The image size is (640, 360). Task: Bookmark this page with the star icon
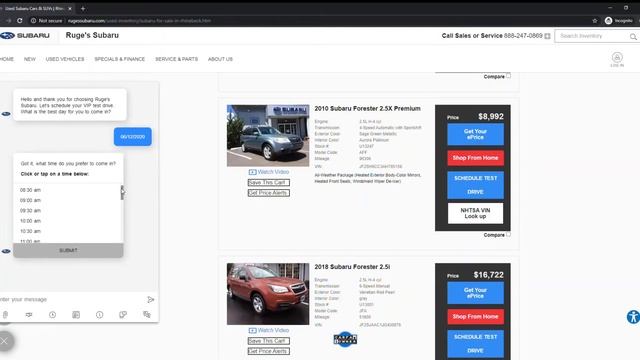point(595,20)
